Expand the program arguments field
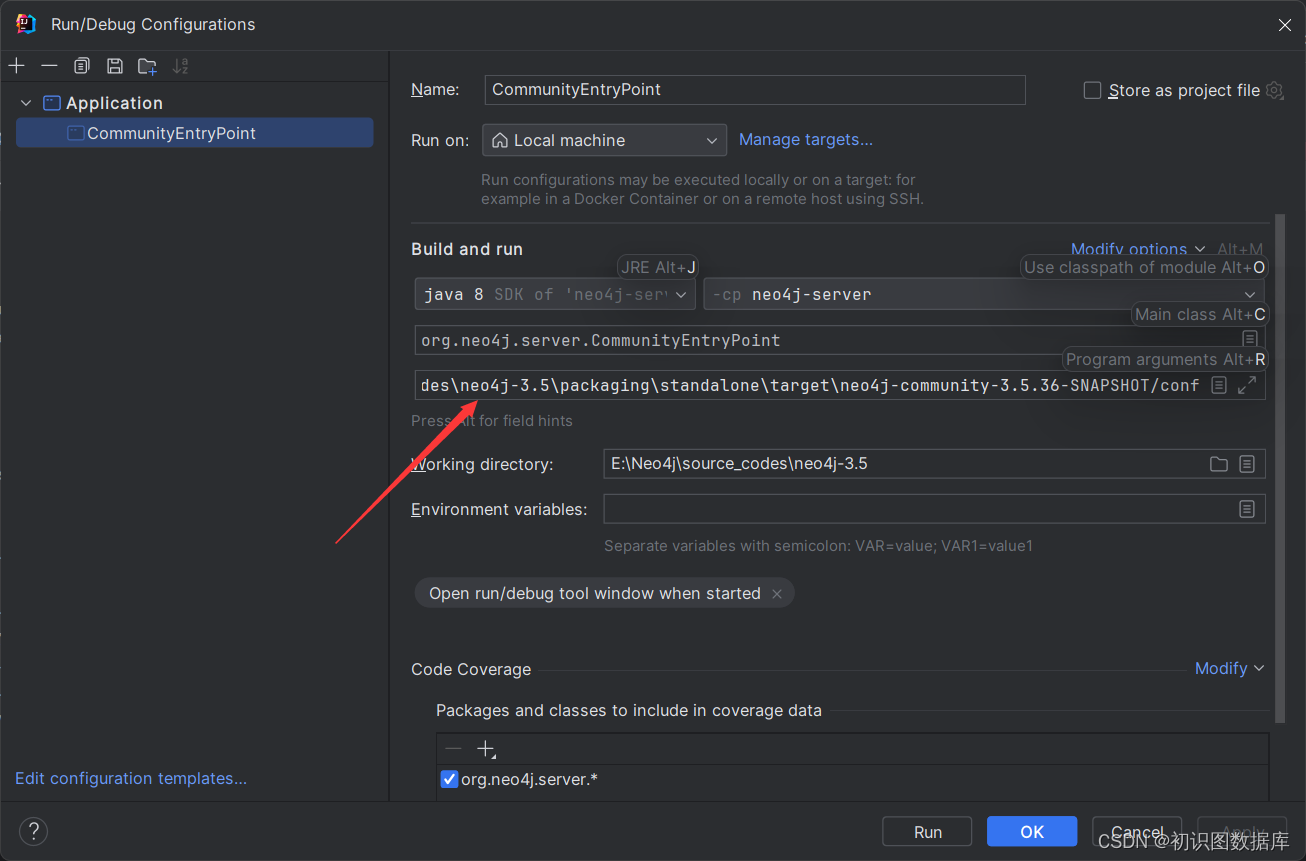The image size is (1306, 861). [1247, 385]
